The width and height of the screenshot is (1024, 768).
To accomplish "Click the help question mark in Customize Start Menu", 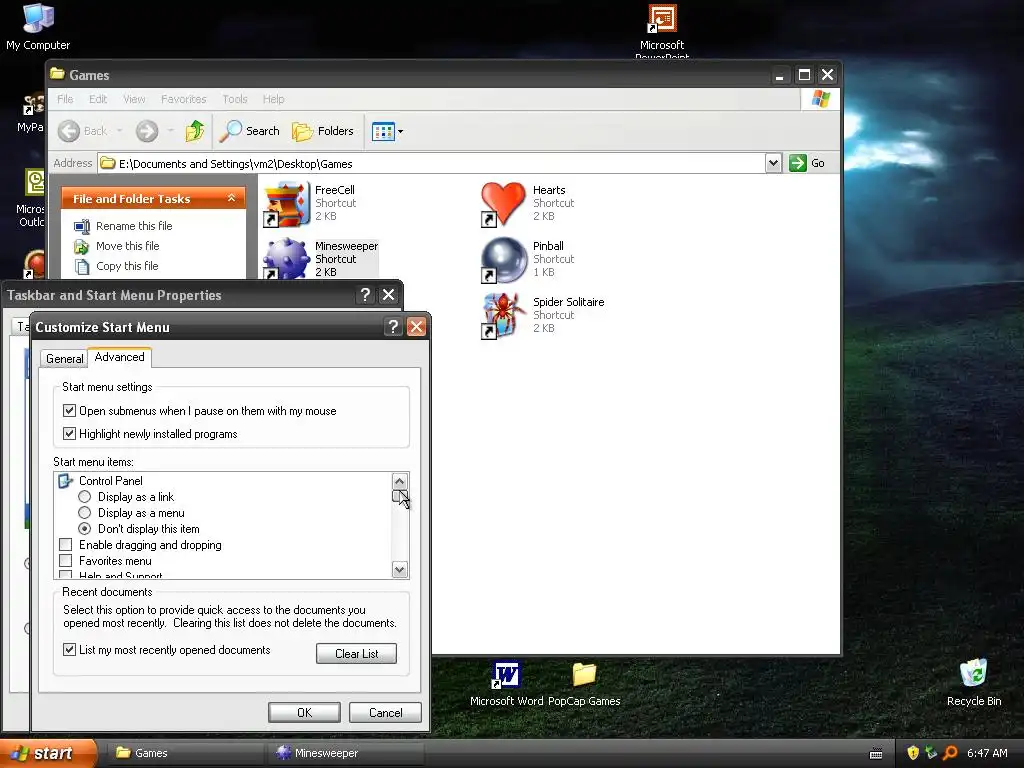I will [x=393, y=327].
